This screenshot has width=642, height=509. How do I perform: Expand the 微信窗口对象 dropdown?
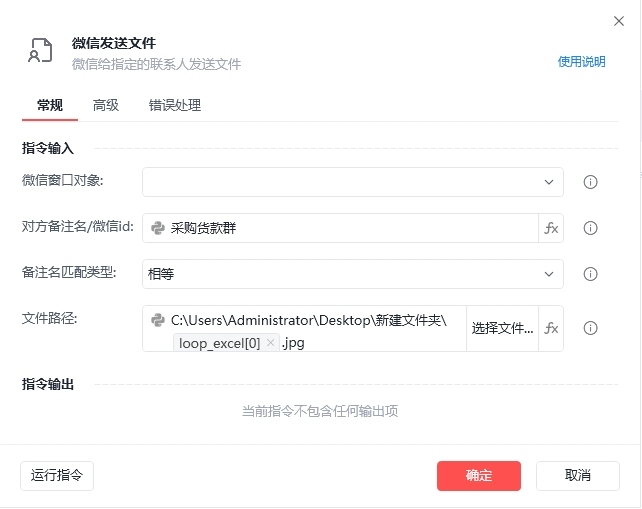(549, 182)
